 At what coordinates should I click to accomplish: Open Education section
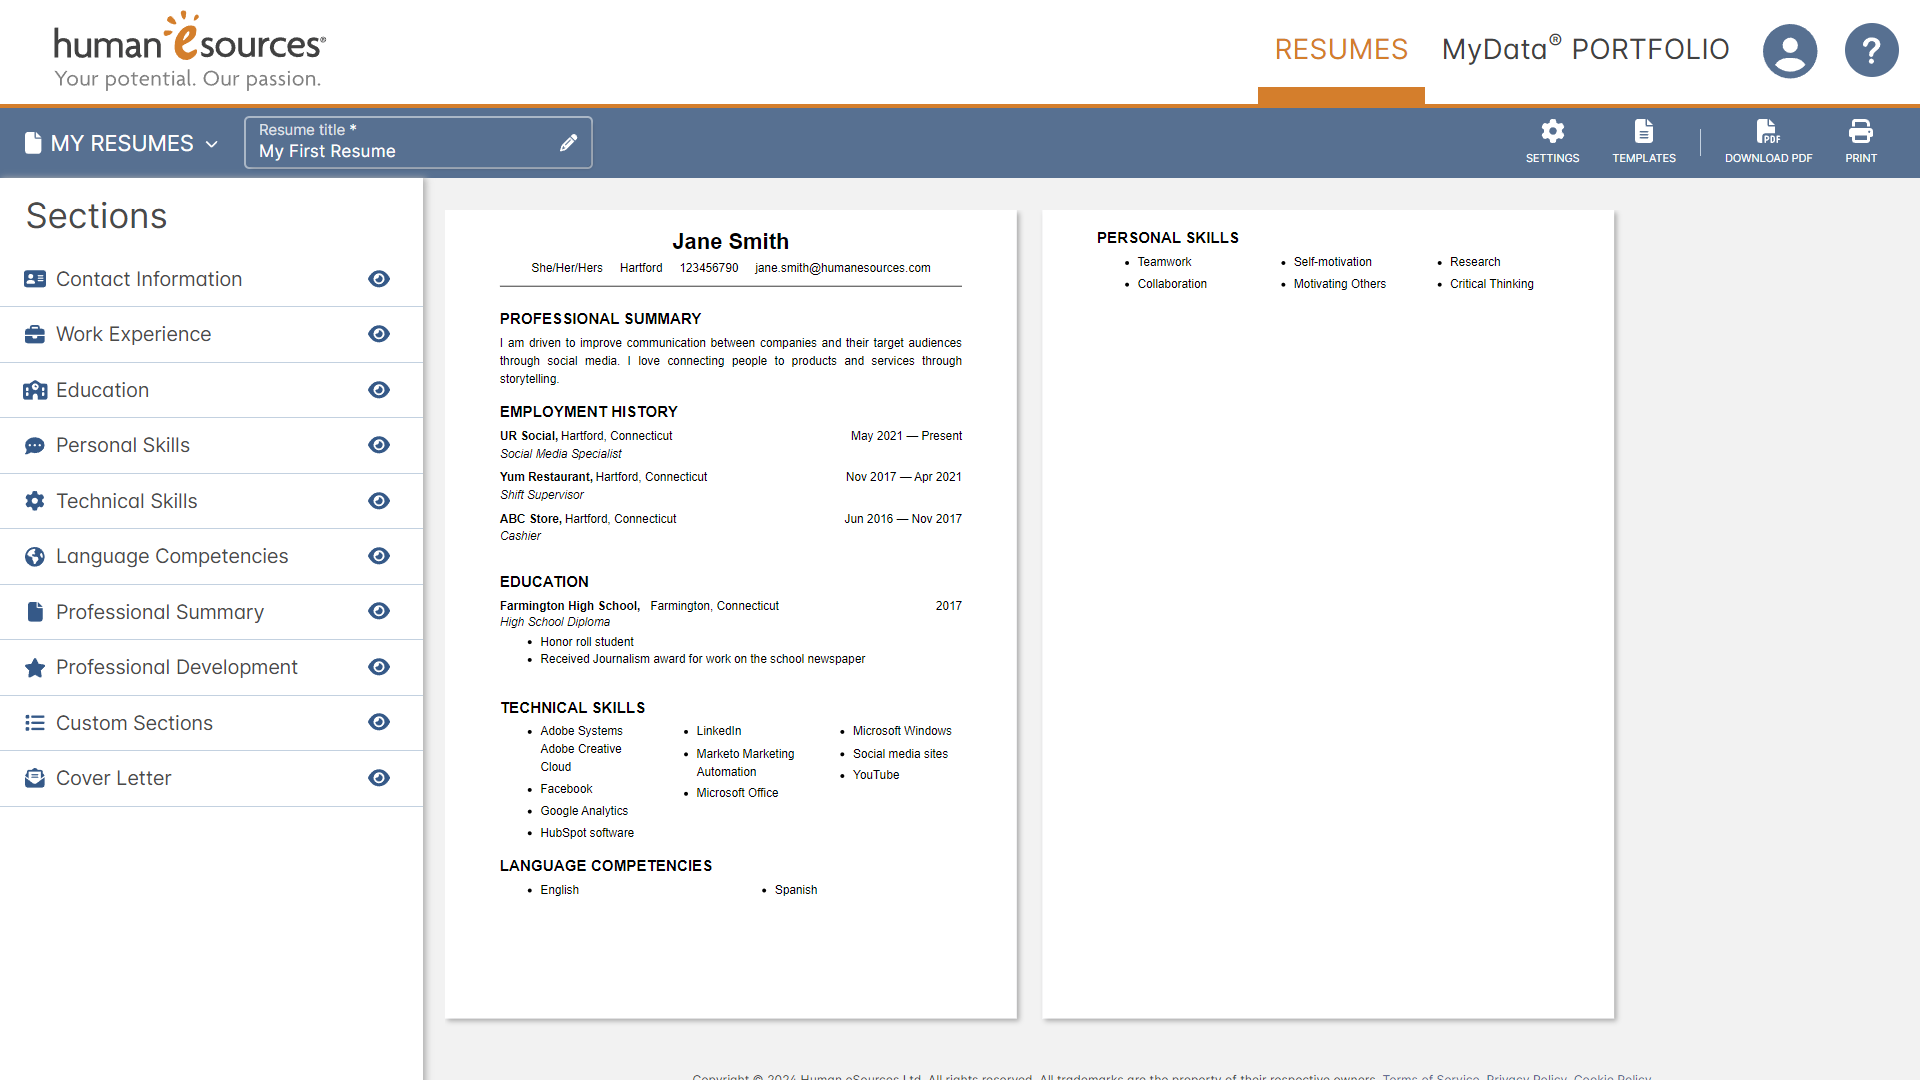point(103,390)
